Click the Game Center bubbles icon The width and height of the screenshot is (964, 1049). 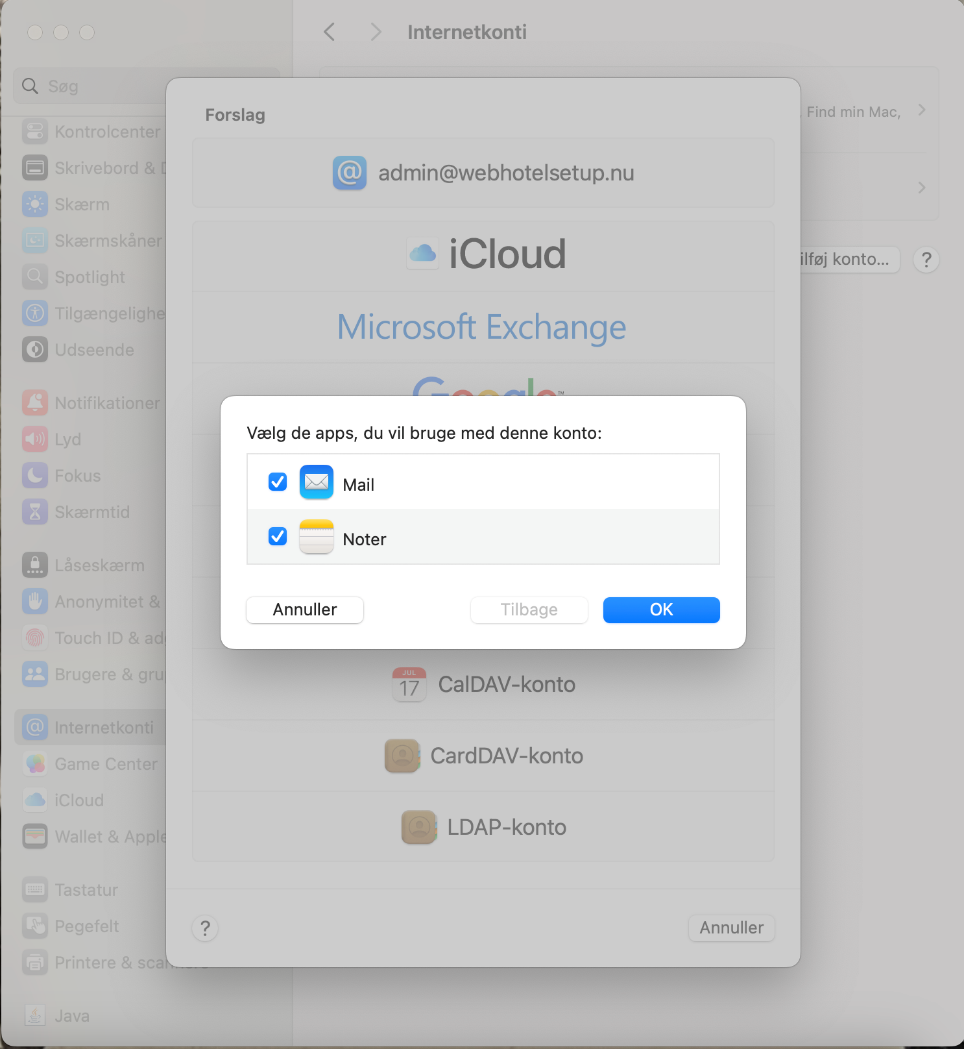pyautogui.click(x=35, y=763)
